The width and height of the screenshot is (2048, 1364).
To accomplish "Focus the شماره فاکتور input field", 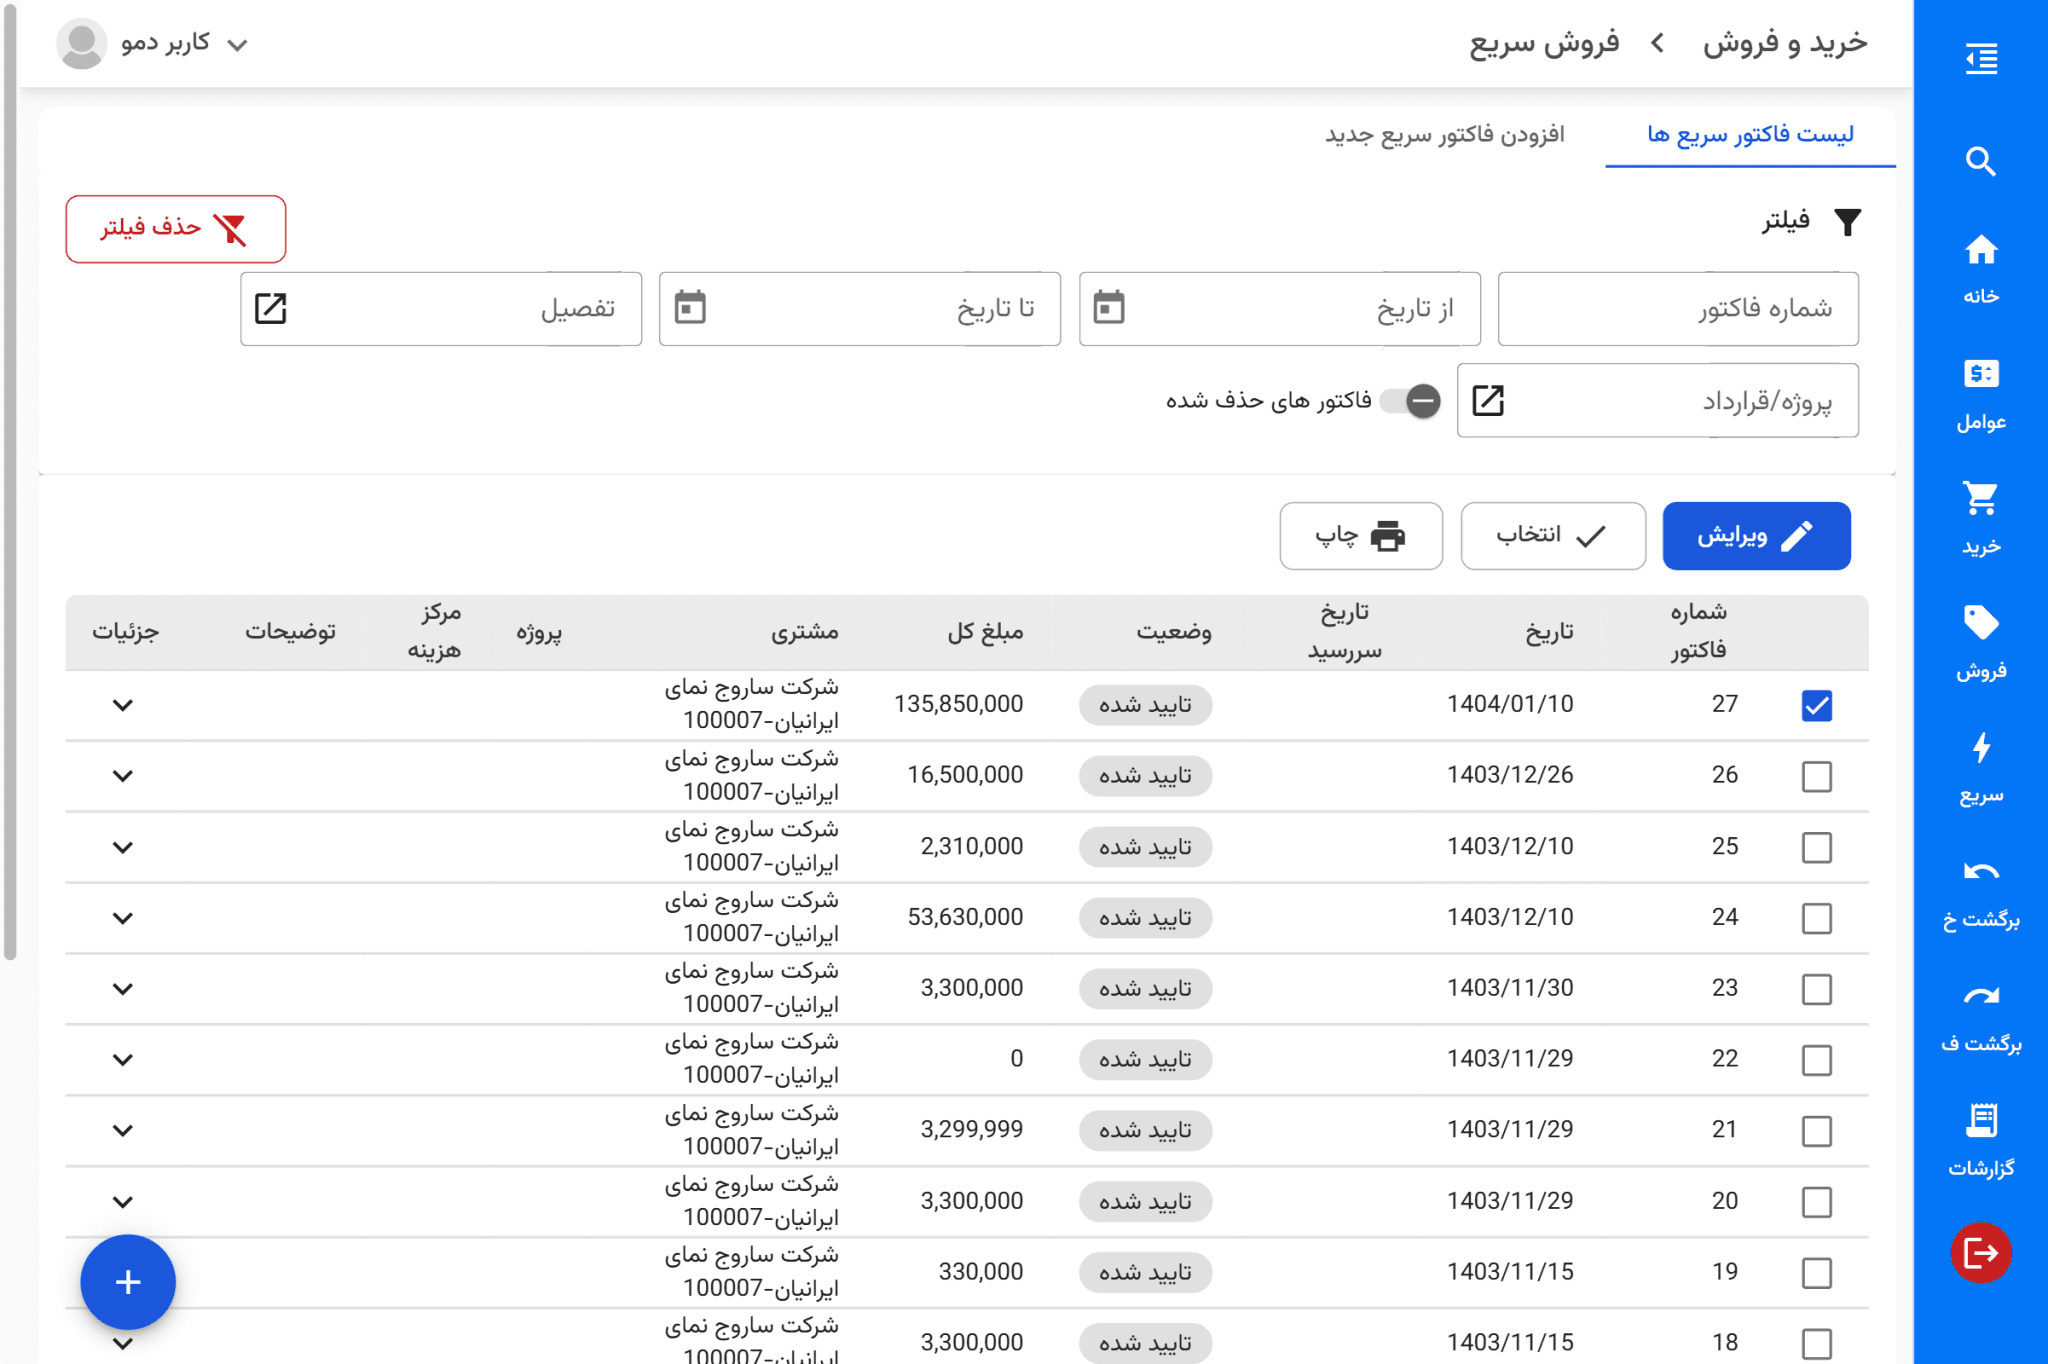I will click(x=1678, y=308).
